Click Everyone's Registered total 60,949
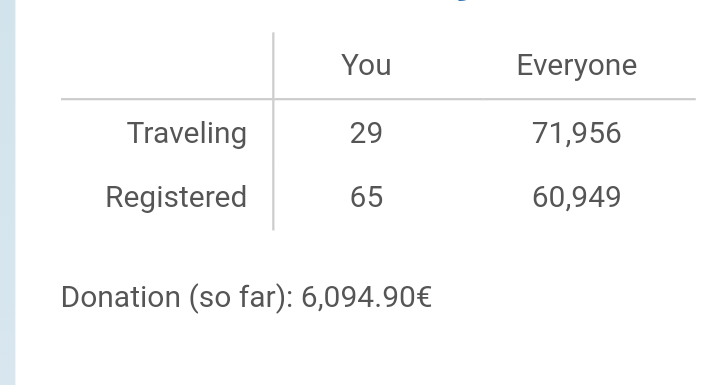 click(x=577, y=197)
